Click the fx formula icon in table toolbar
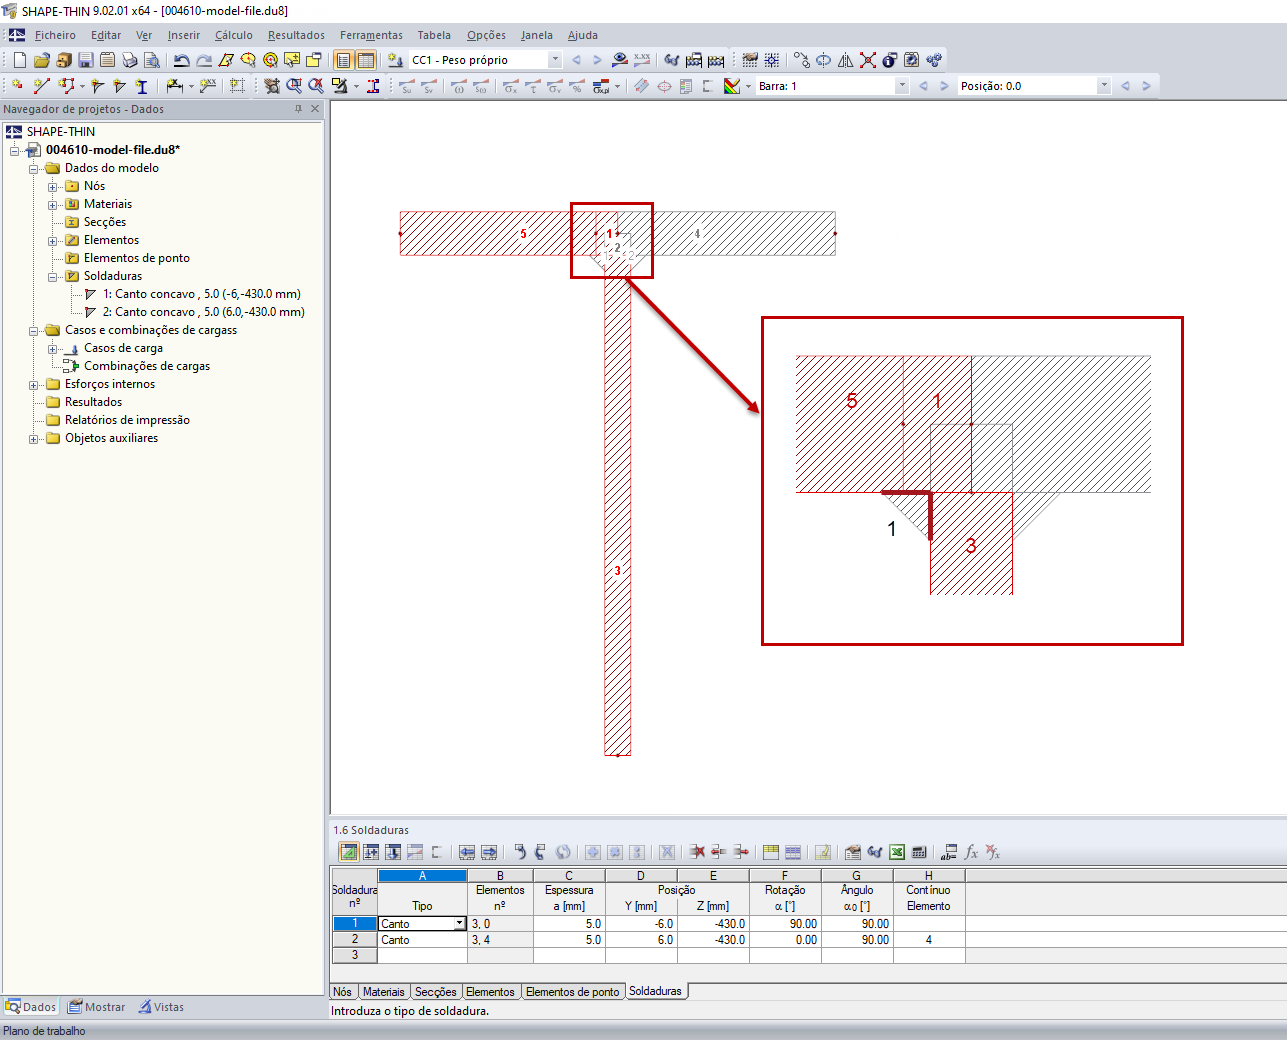 (971, 852)
